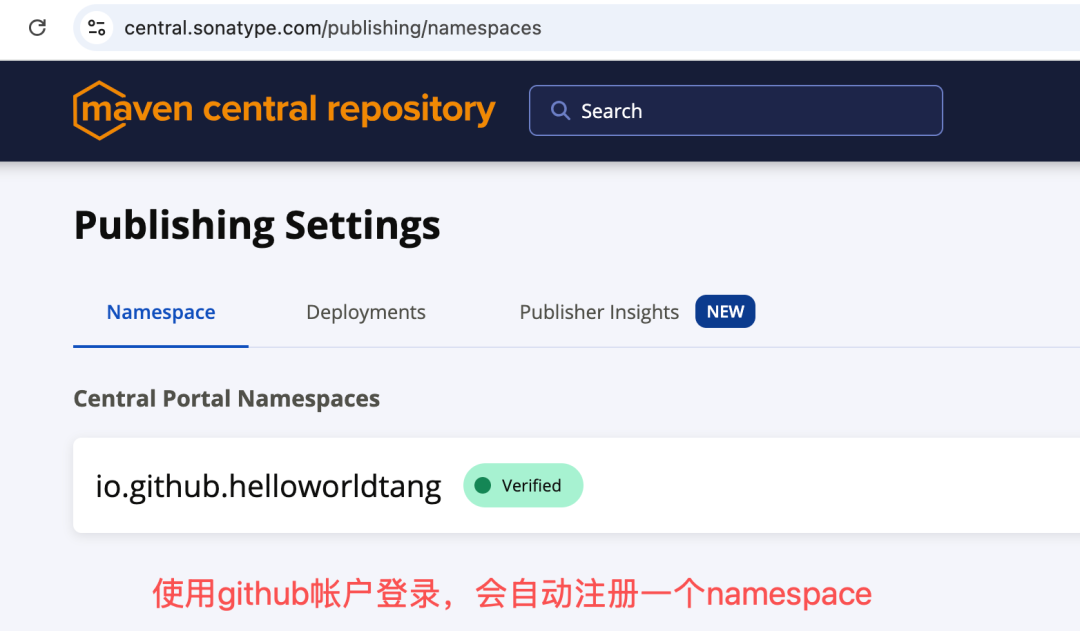This screenshot has height=631, width=1080.
Task: Click the Publishing Settings heading
Action: [257, 225]
